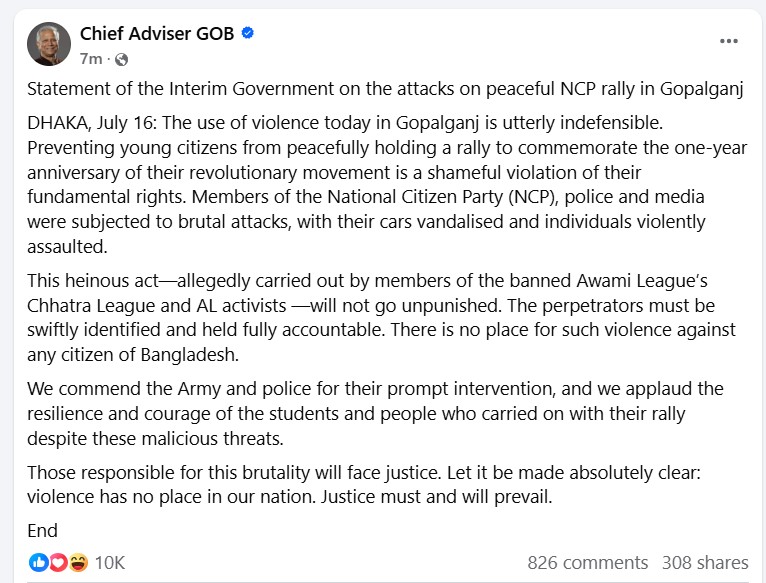The width and height of the screenshot is (766, 583).
Task: Click the 7m post timestamp
Action: 91,59
